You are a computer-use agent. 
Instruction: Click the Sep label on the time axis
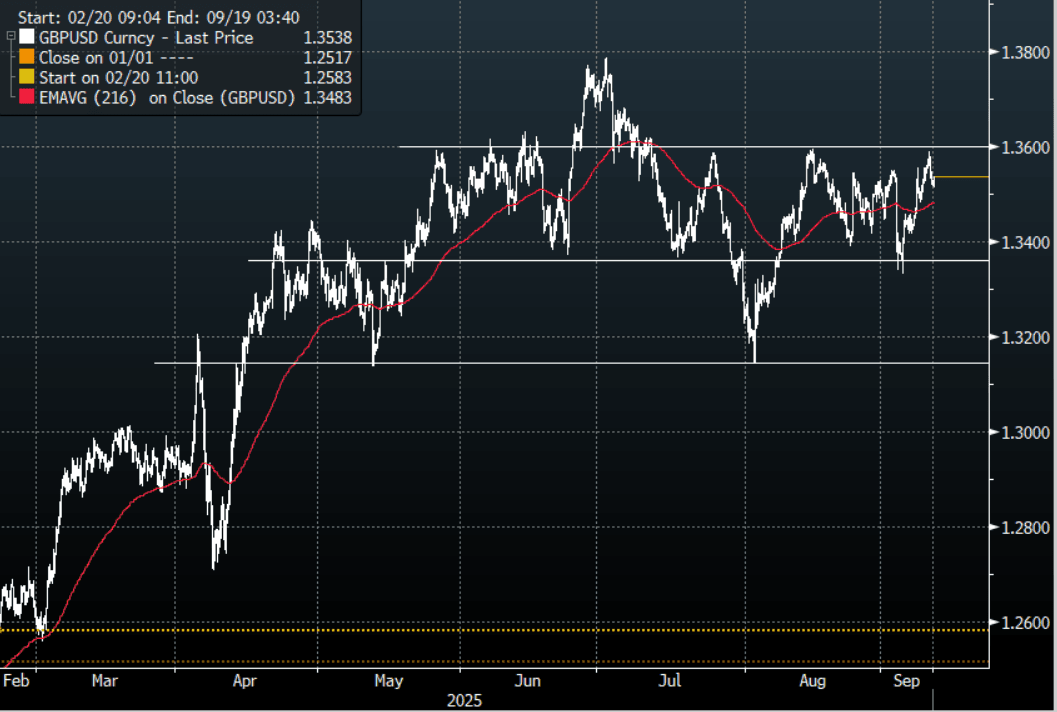[x=906, y=681]
